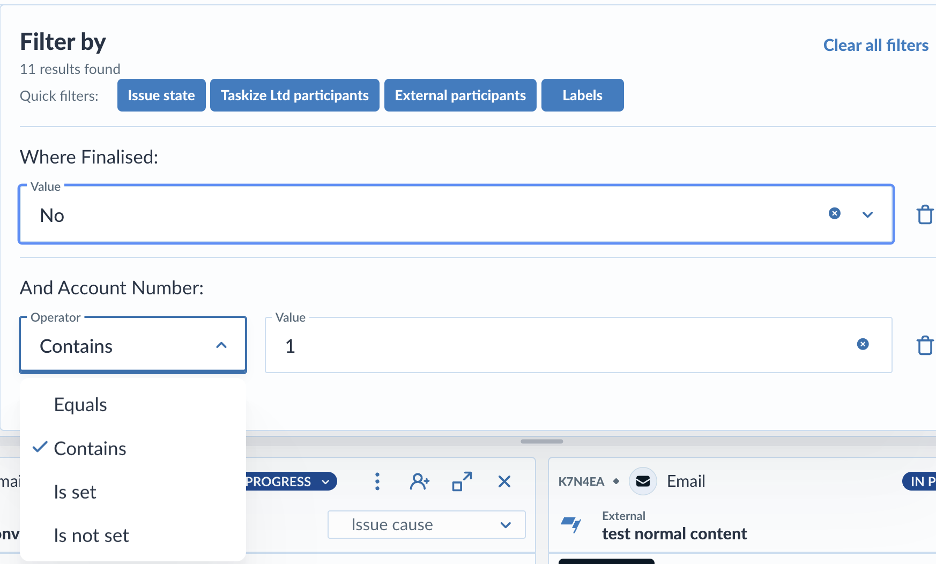
Task: Click the K7N4EA issue reference
Action: click(x=581, y=482)
